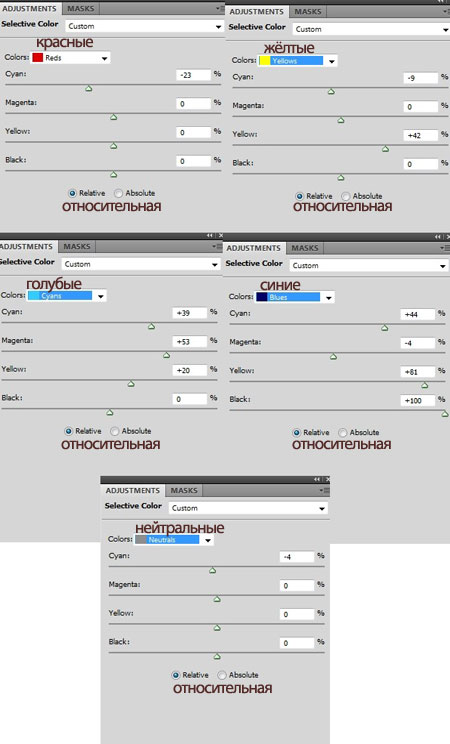Open the panel menu icon in Reds panel

pyautogui.click(x=220, y=8)
